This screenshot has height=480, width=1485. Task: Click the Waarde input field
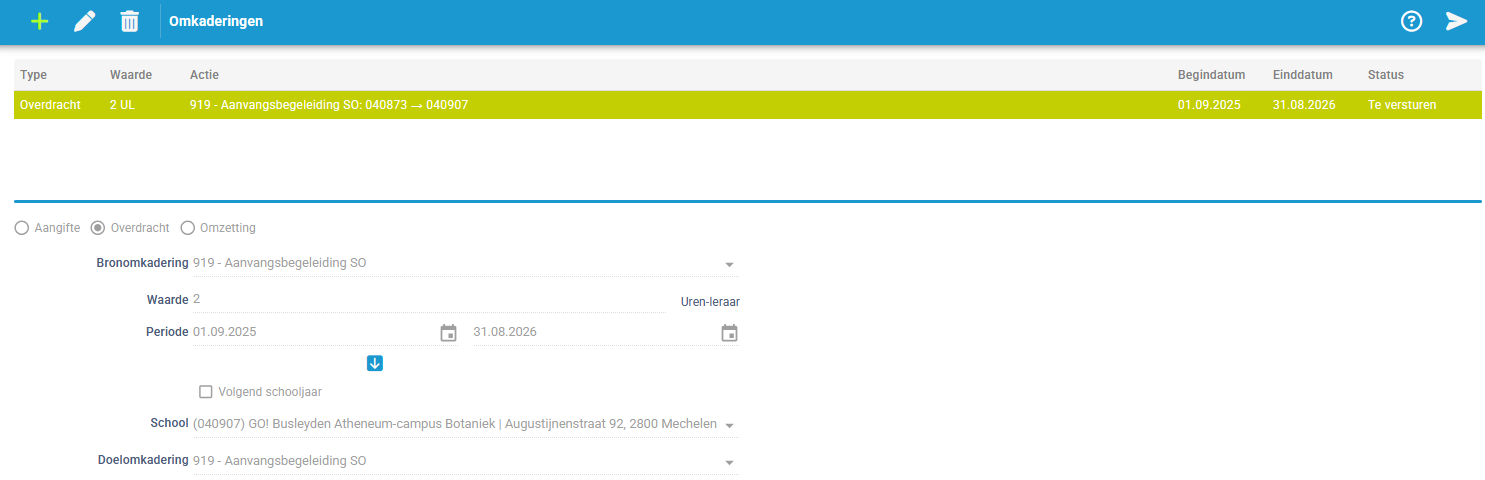coord(428,299)
